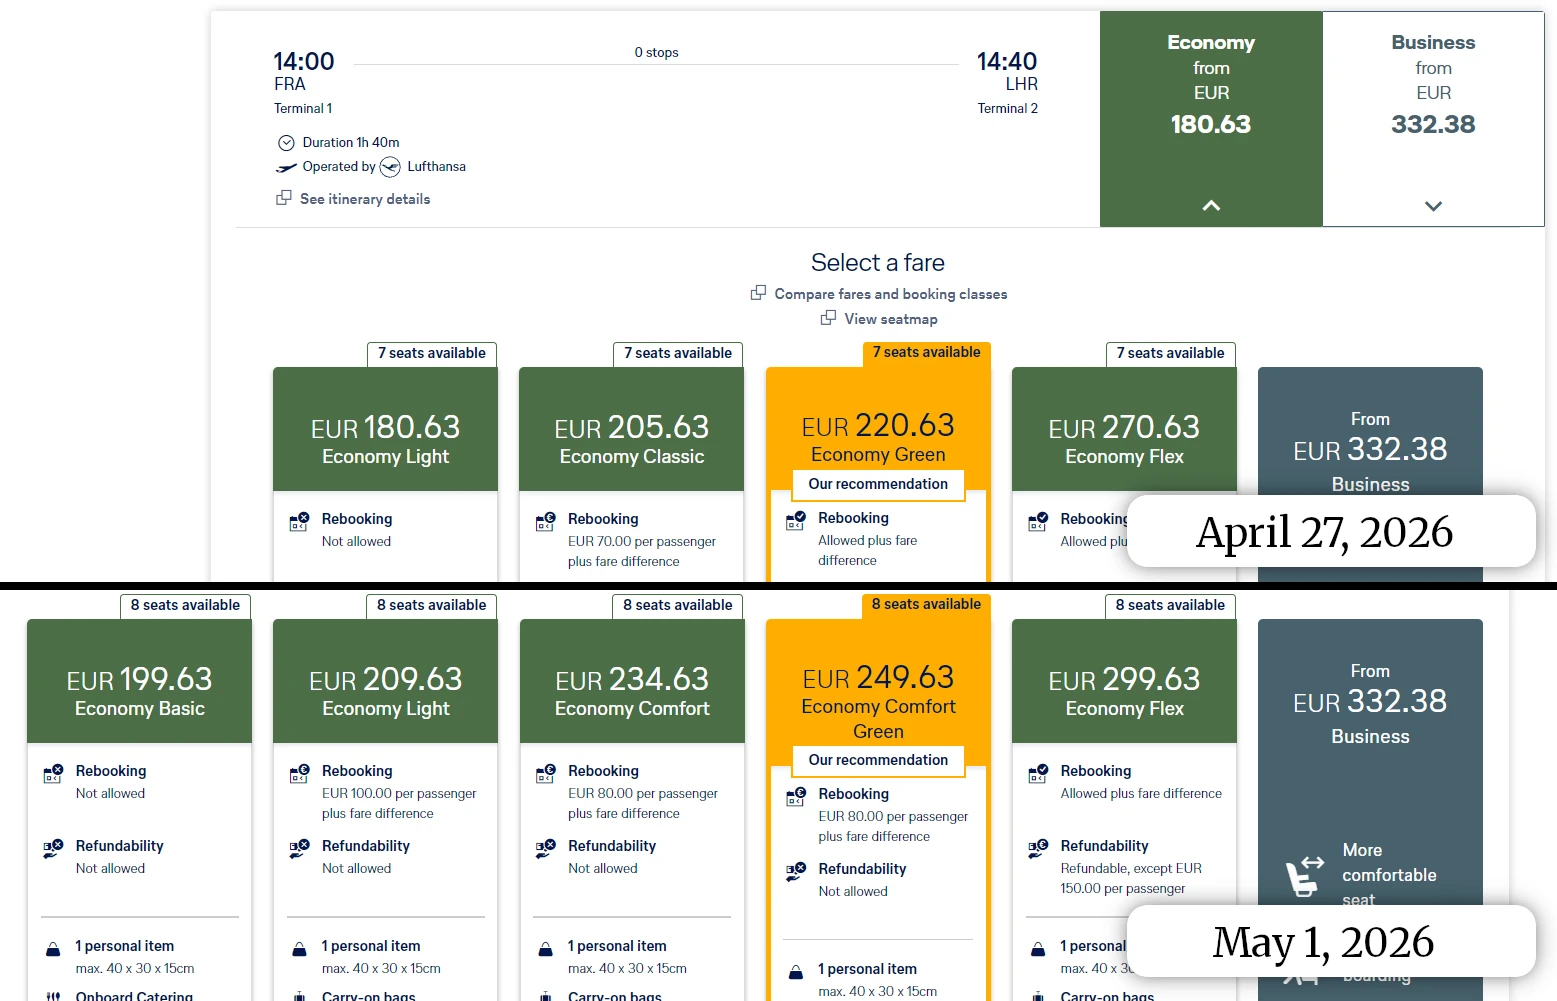Viewport: 1557px width, 1001px height.
Task: Click the popup icon beside Compare fares
Action: [759, 293]
